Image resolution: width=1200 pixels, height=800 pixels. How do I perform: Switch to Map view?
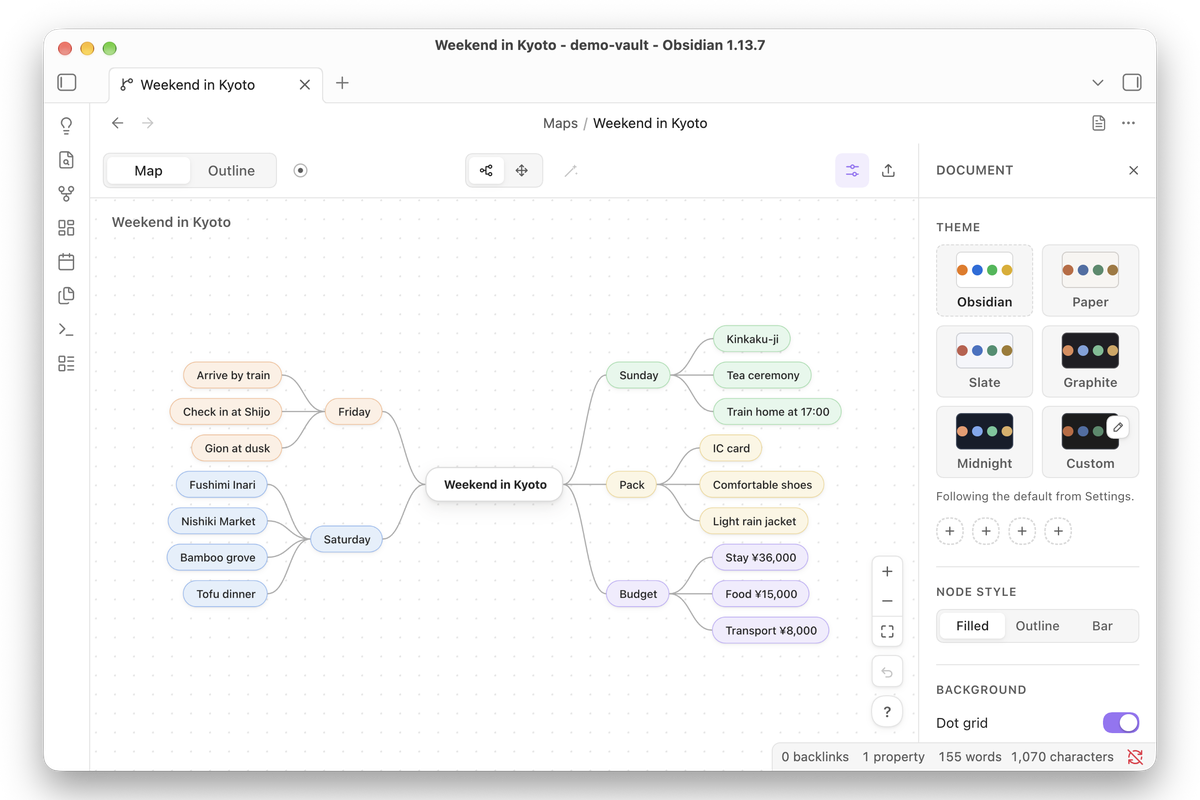(x=148, y=171)
